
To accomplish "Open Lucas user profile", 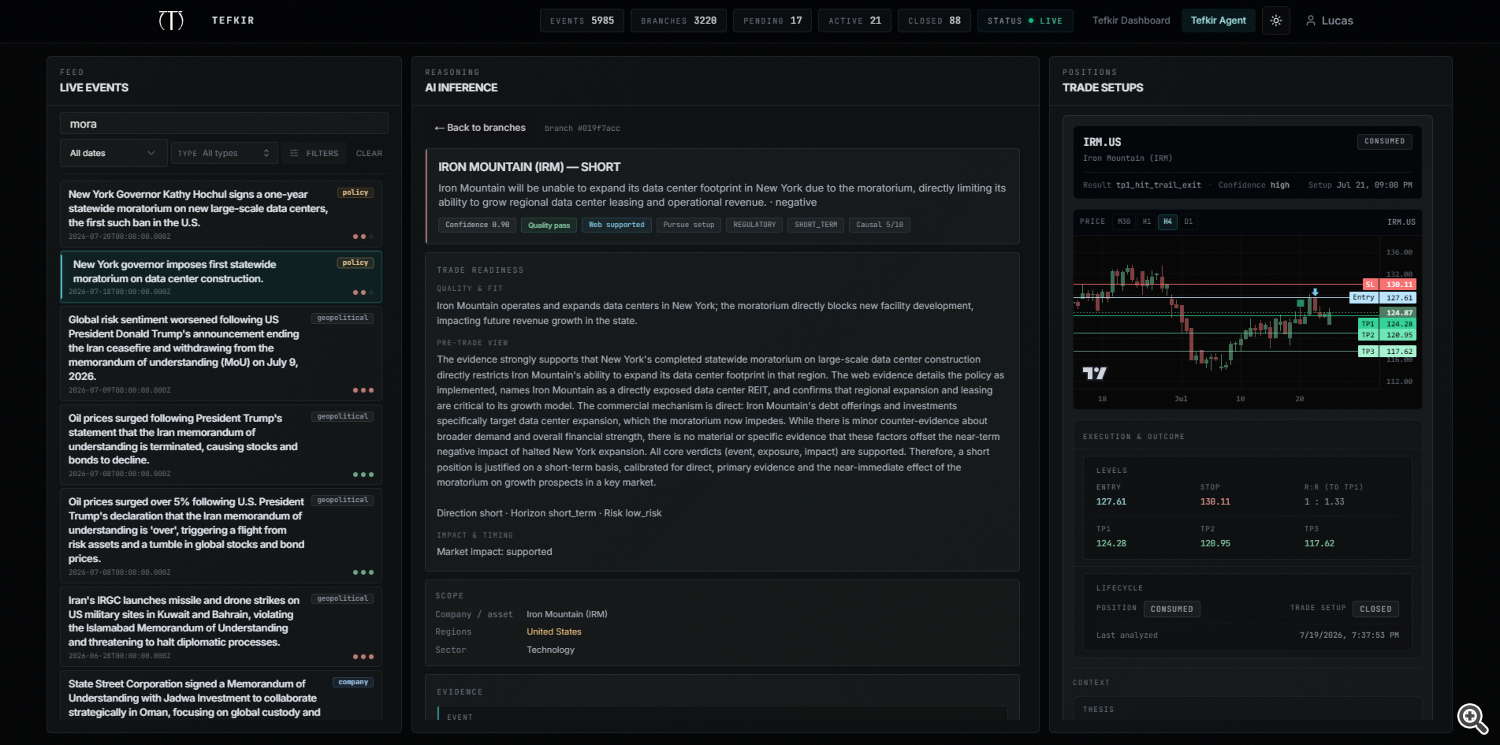I will point(1330,20).
